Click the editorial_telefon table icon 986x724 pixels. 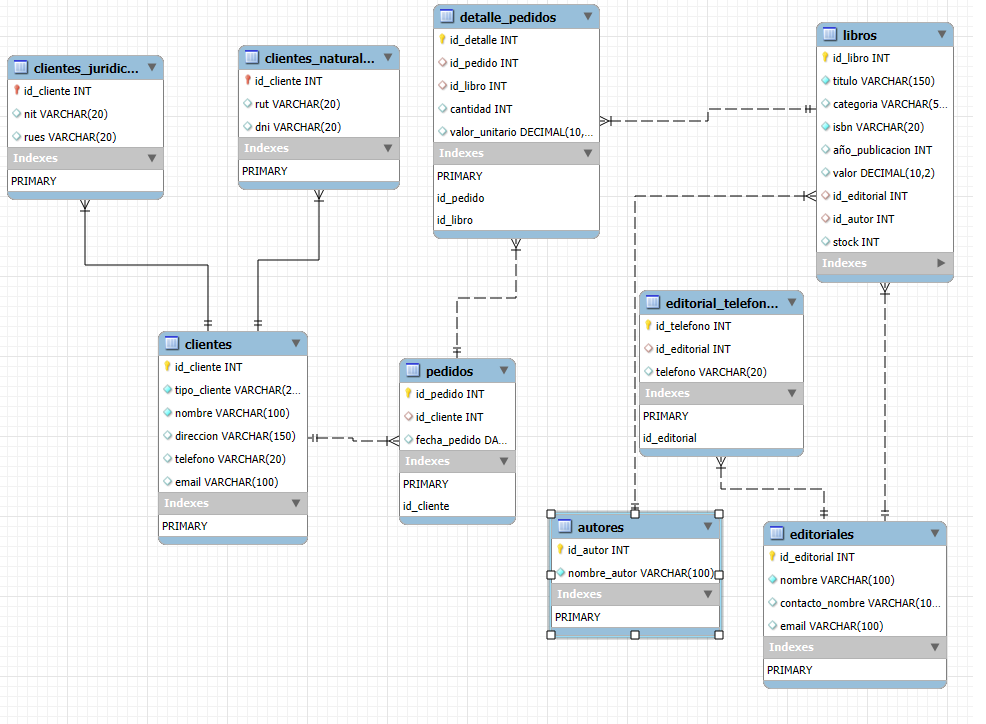(x=653, y=303)
